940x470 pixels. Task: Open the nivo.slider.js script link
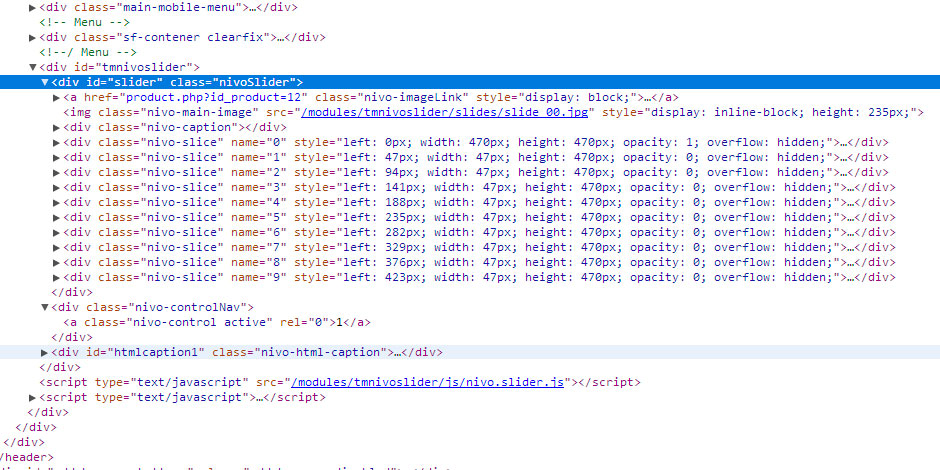[427, 382]
